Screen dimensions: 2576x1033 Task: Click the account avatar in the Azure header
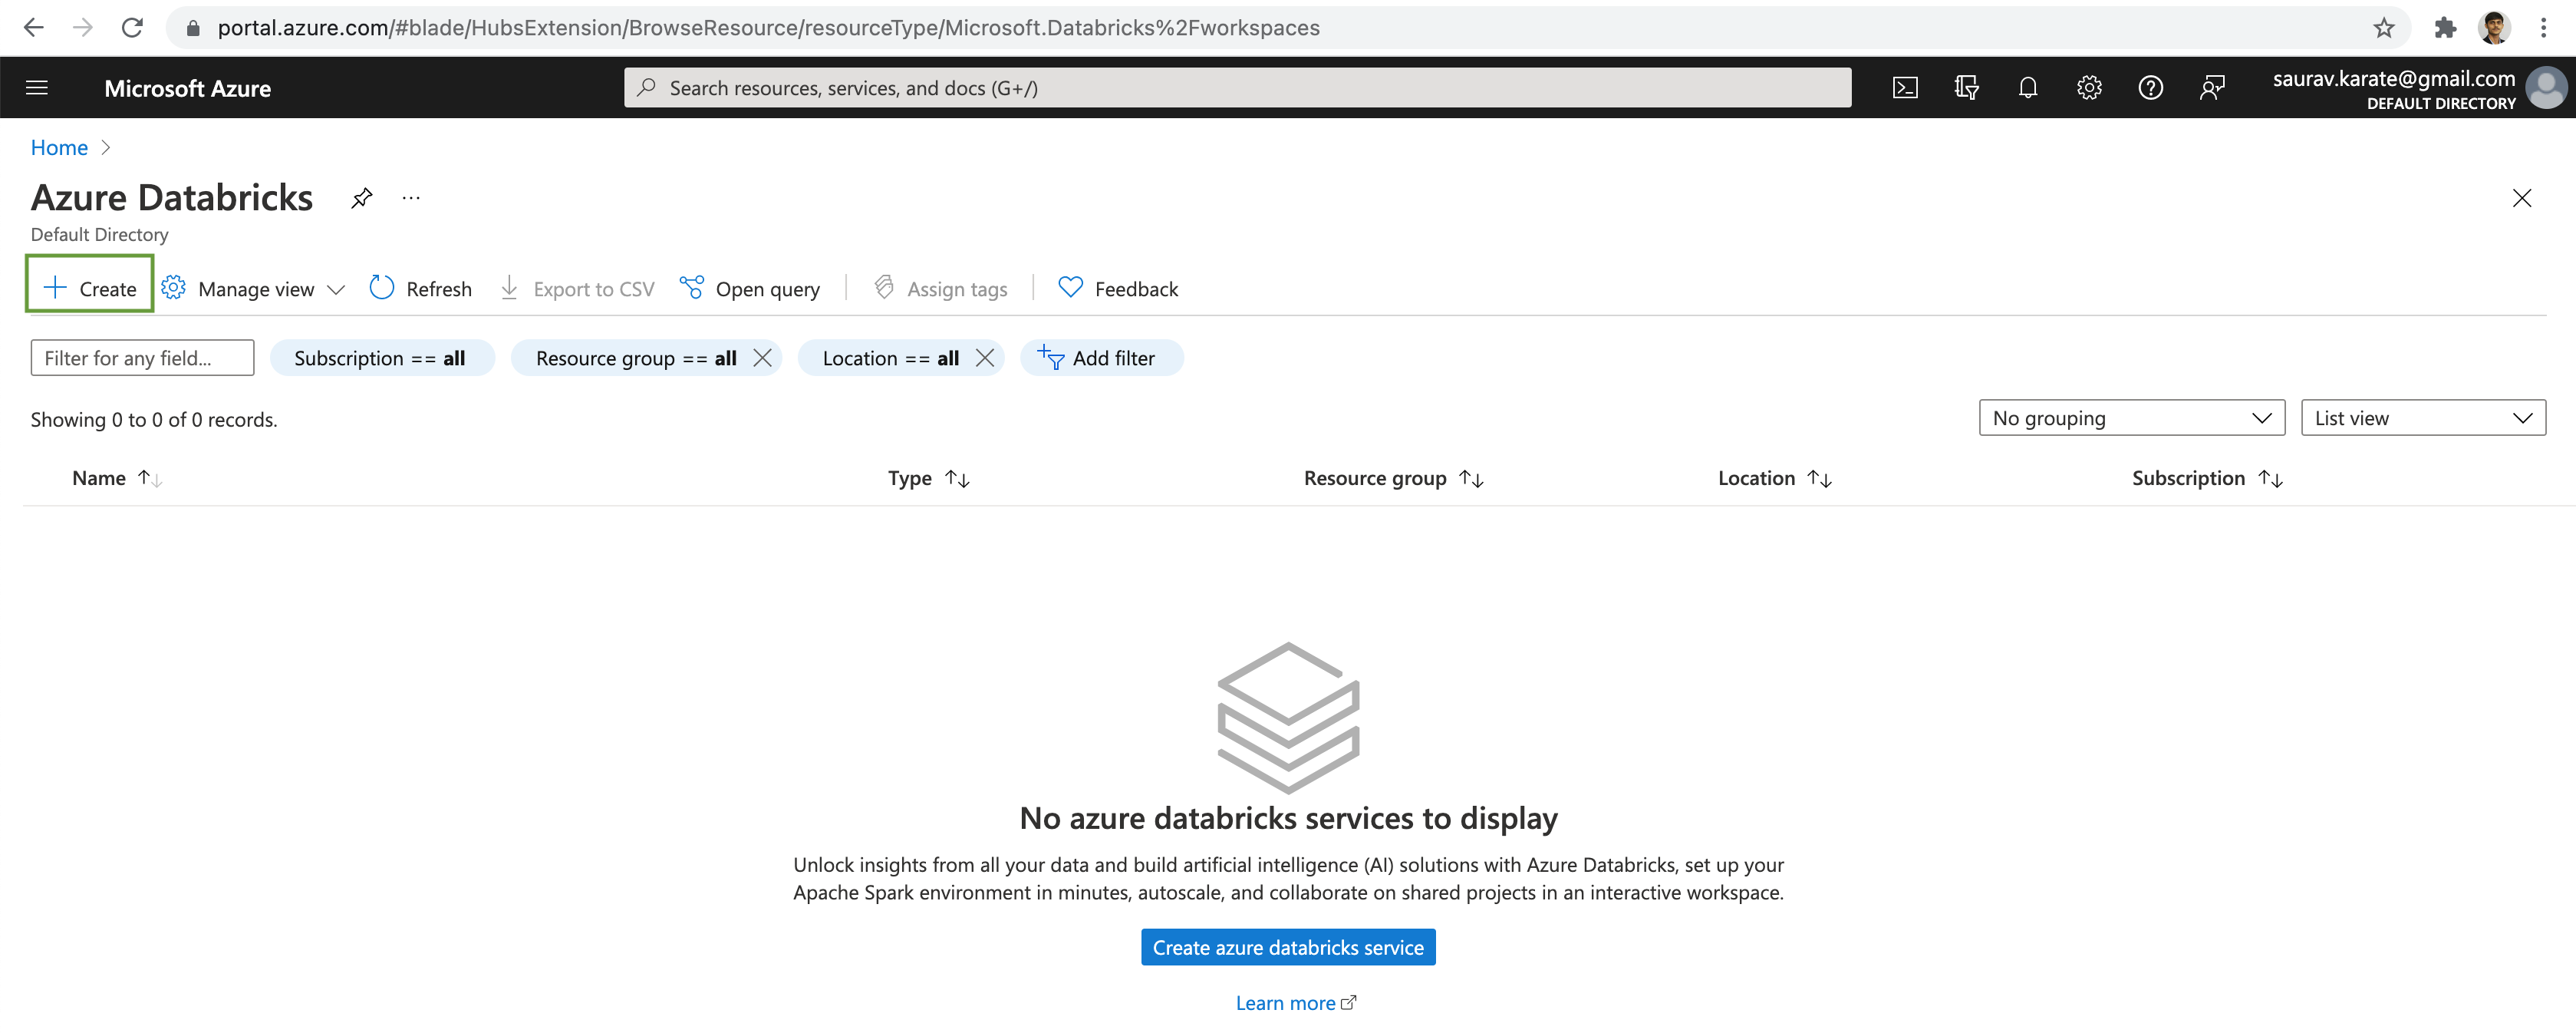[x=2545, y=88]
